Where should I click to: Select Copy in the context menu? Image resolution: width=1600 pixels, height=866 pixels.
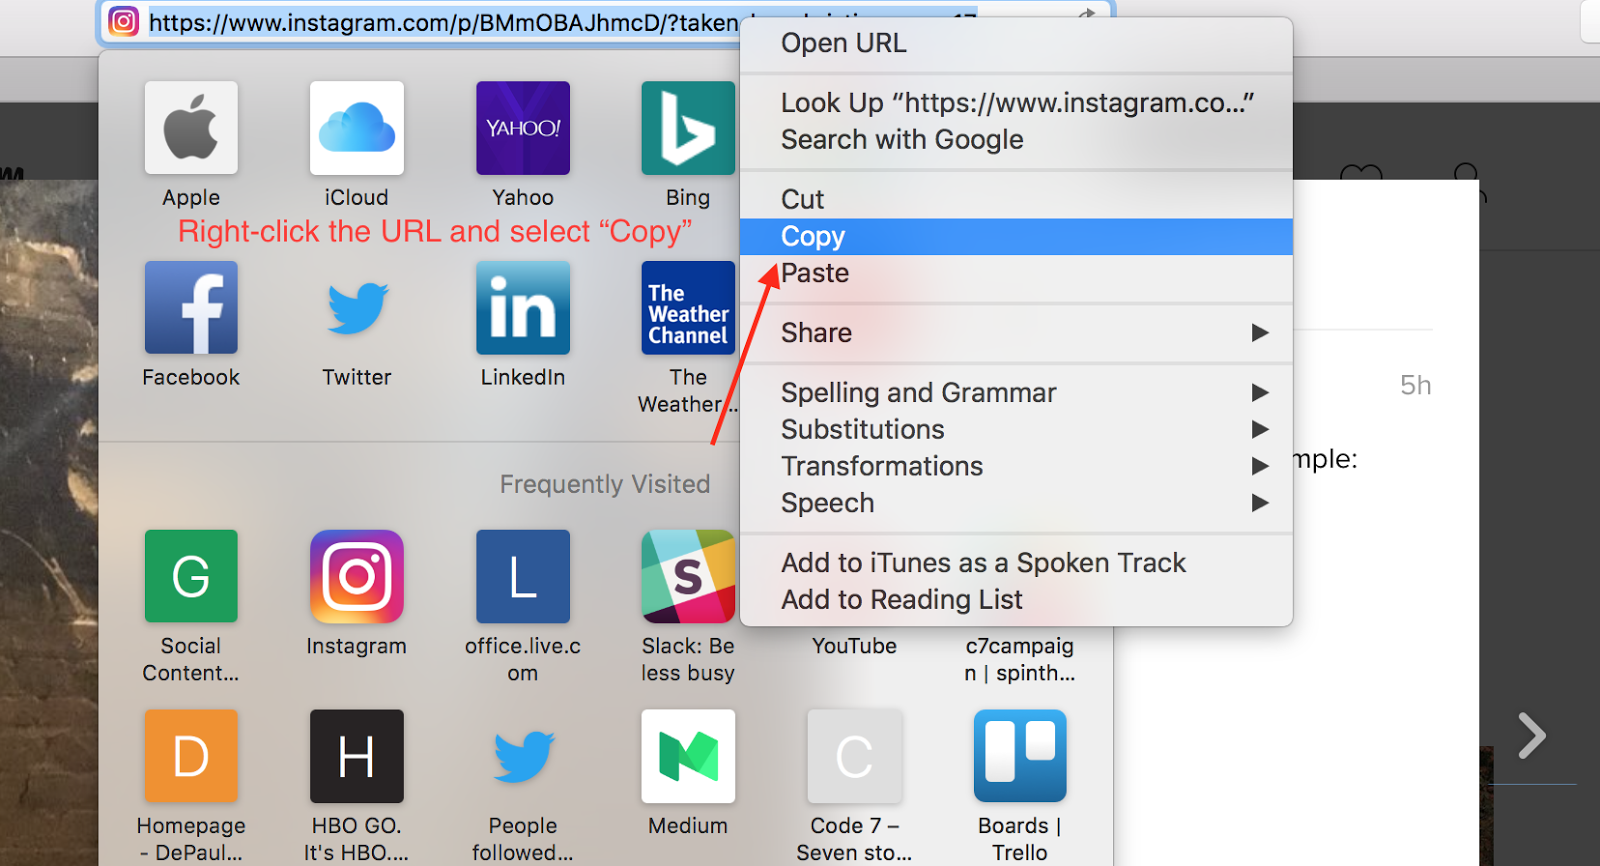[x=1016, y=237]
